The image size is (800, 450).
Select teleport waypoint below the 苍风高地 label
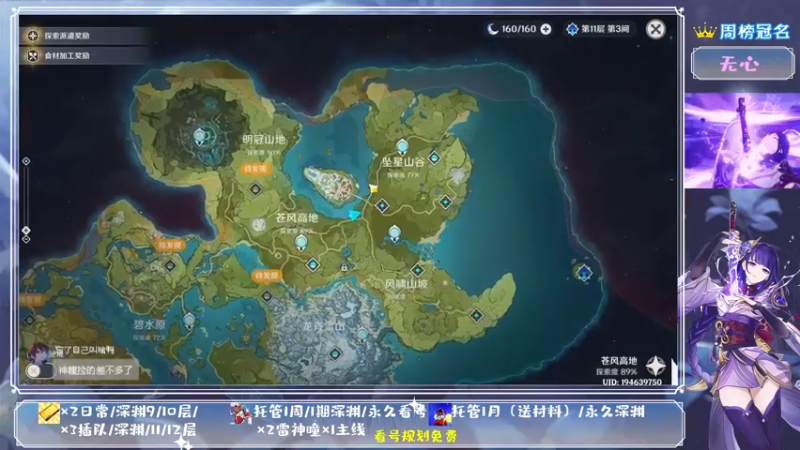(x=302, y=243)
